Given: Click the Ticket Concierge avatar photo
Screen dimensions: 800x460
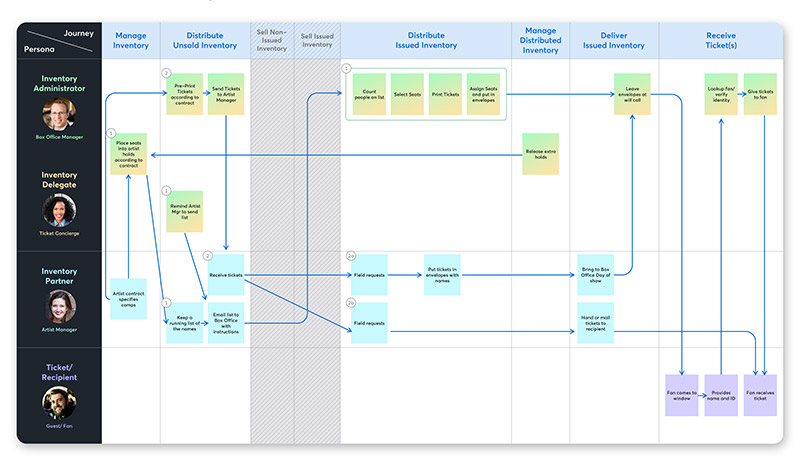Looking at the screenshot, I should [59, 208].
